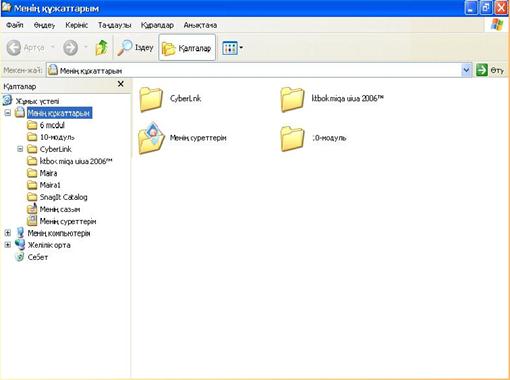
Task: Toggle the CyberLink tree expander
Action: point(20,149)
